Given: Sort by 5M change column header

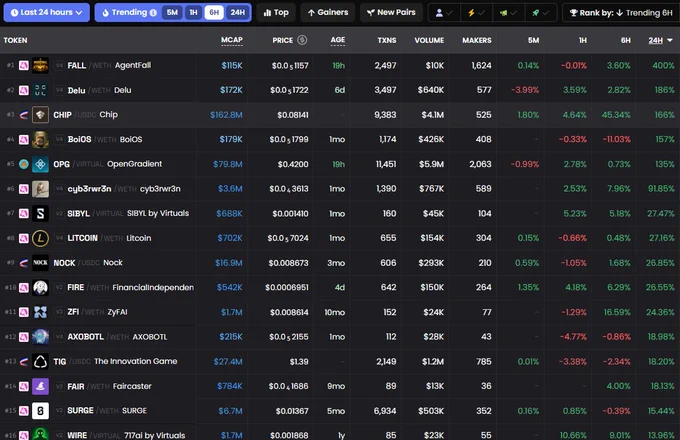Looking at the screenshot, I should (533, 40).
